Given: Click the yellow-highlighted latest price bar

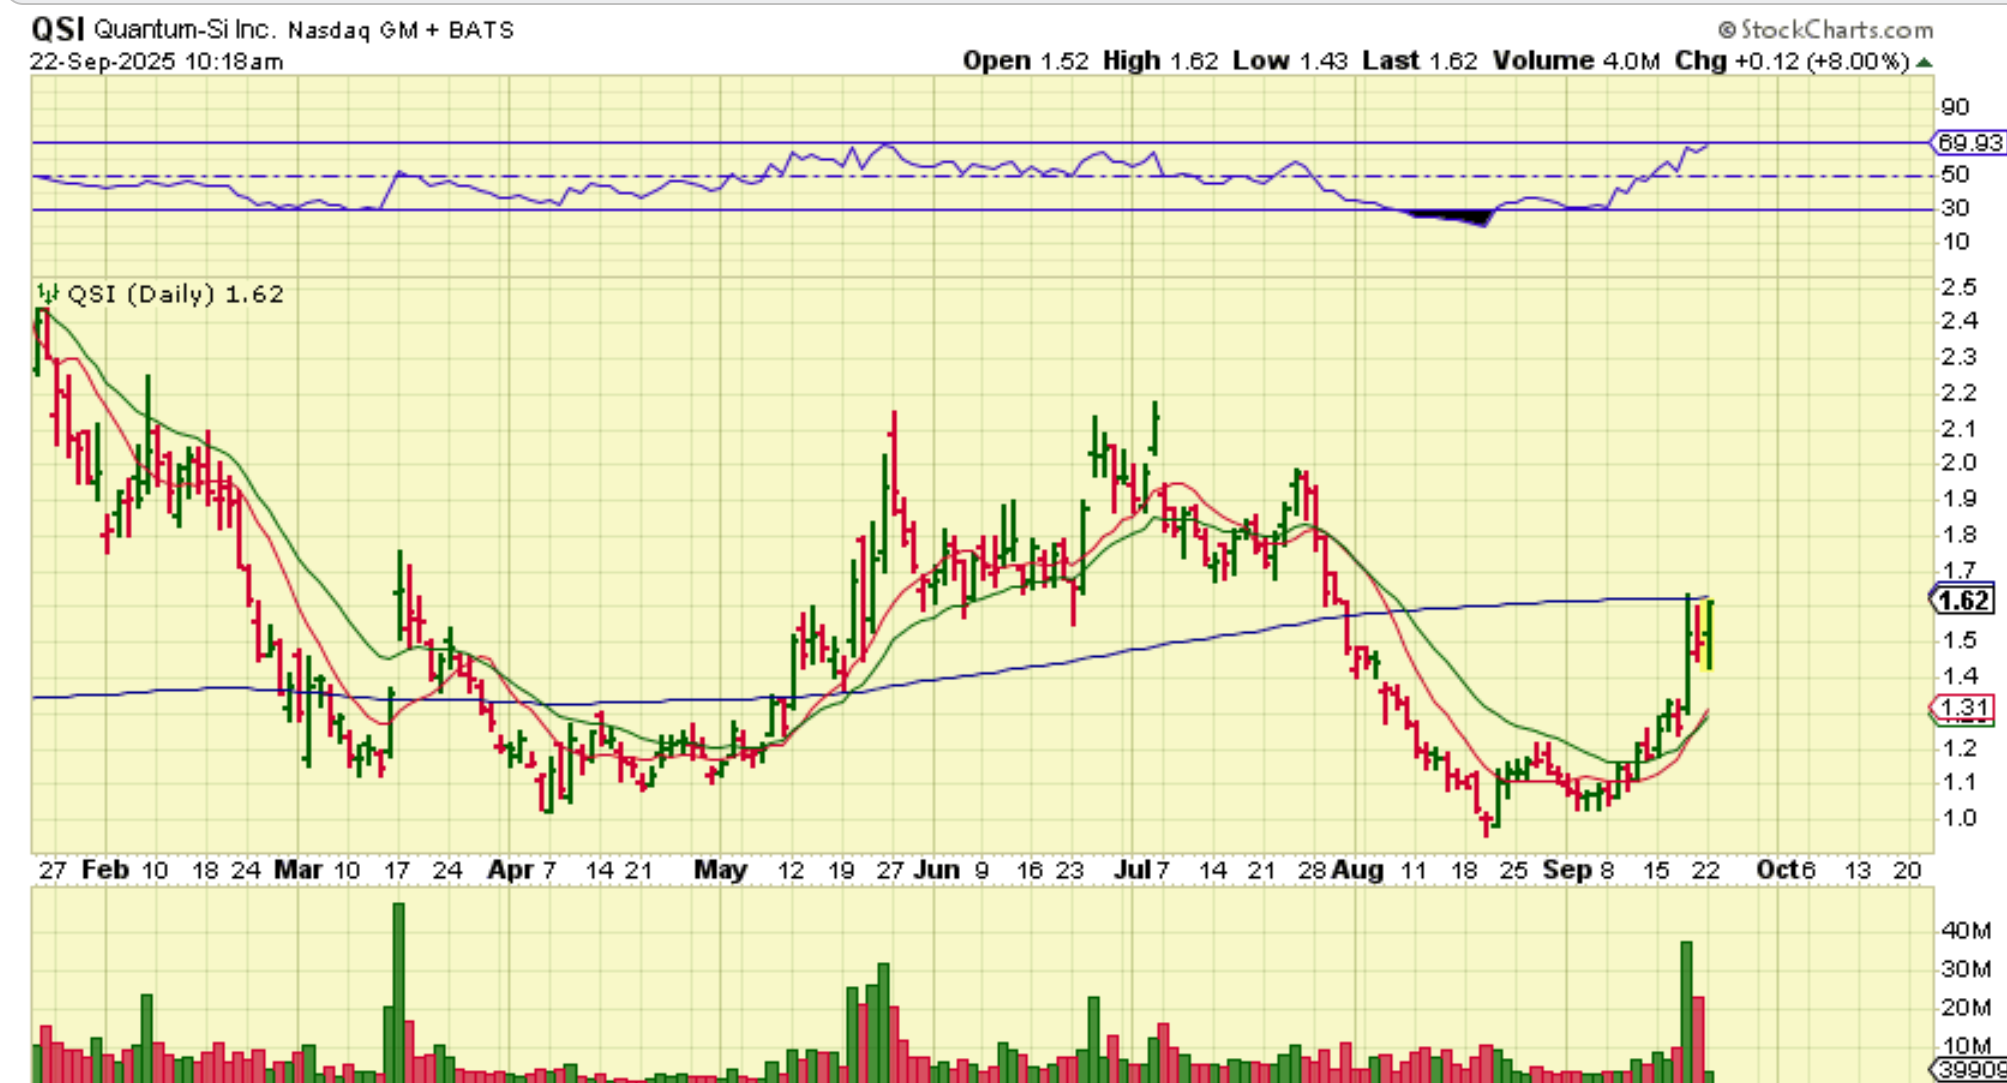Looking at the screenshot, I should coord(1709,635).
